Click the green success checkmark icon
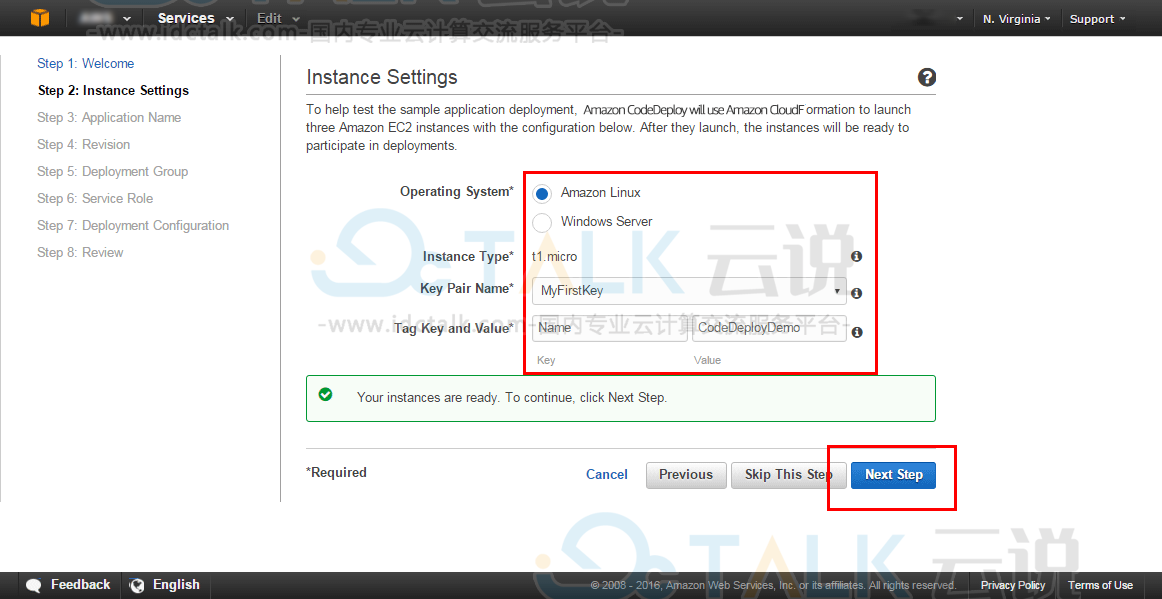The image size is (1162, 599). (x=325, y=394)
